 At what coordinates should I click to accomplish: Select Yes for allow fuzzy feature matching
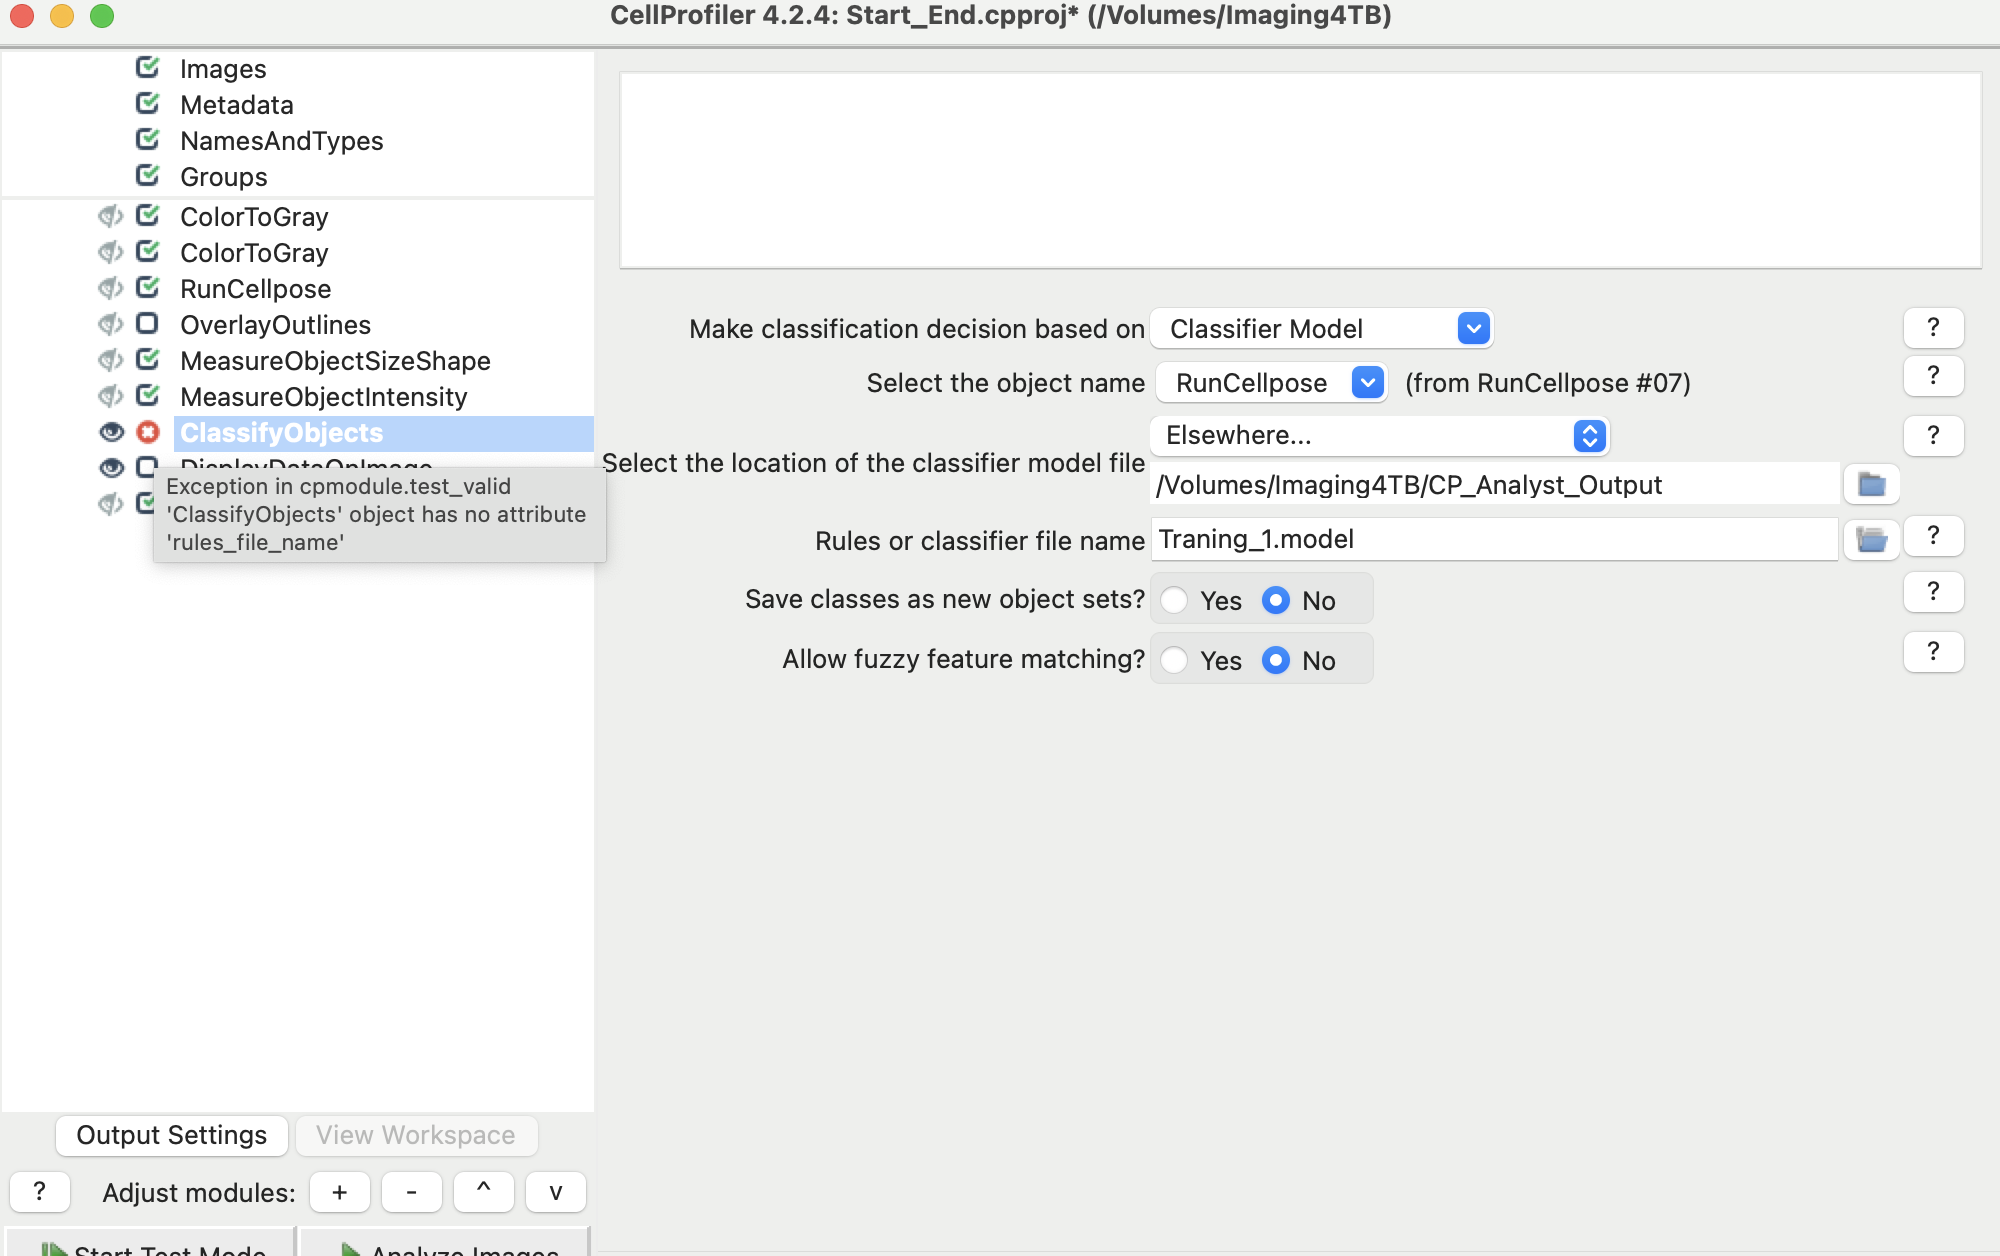pos(1176,659)
